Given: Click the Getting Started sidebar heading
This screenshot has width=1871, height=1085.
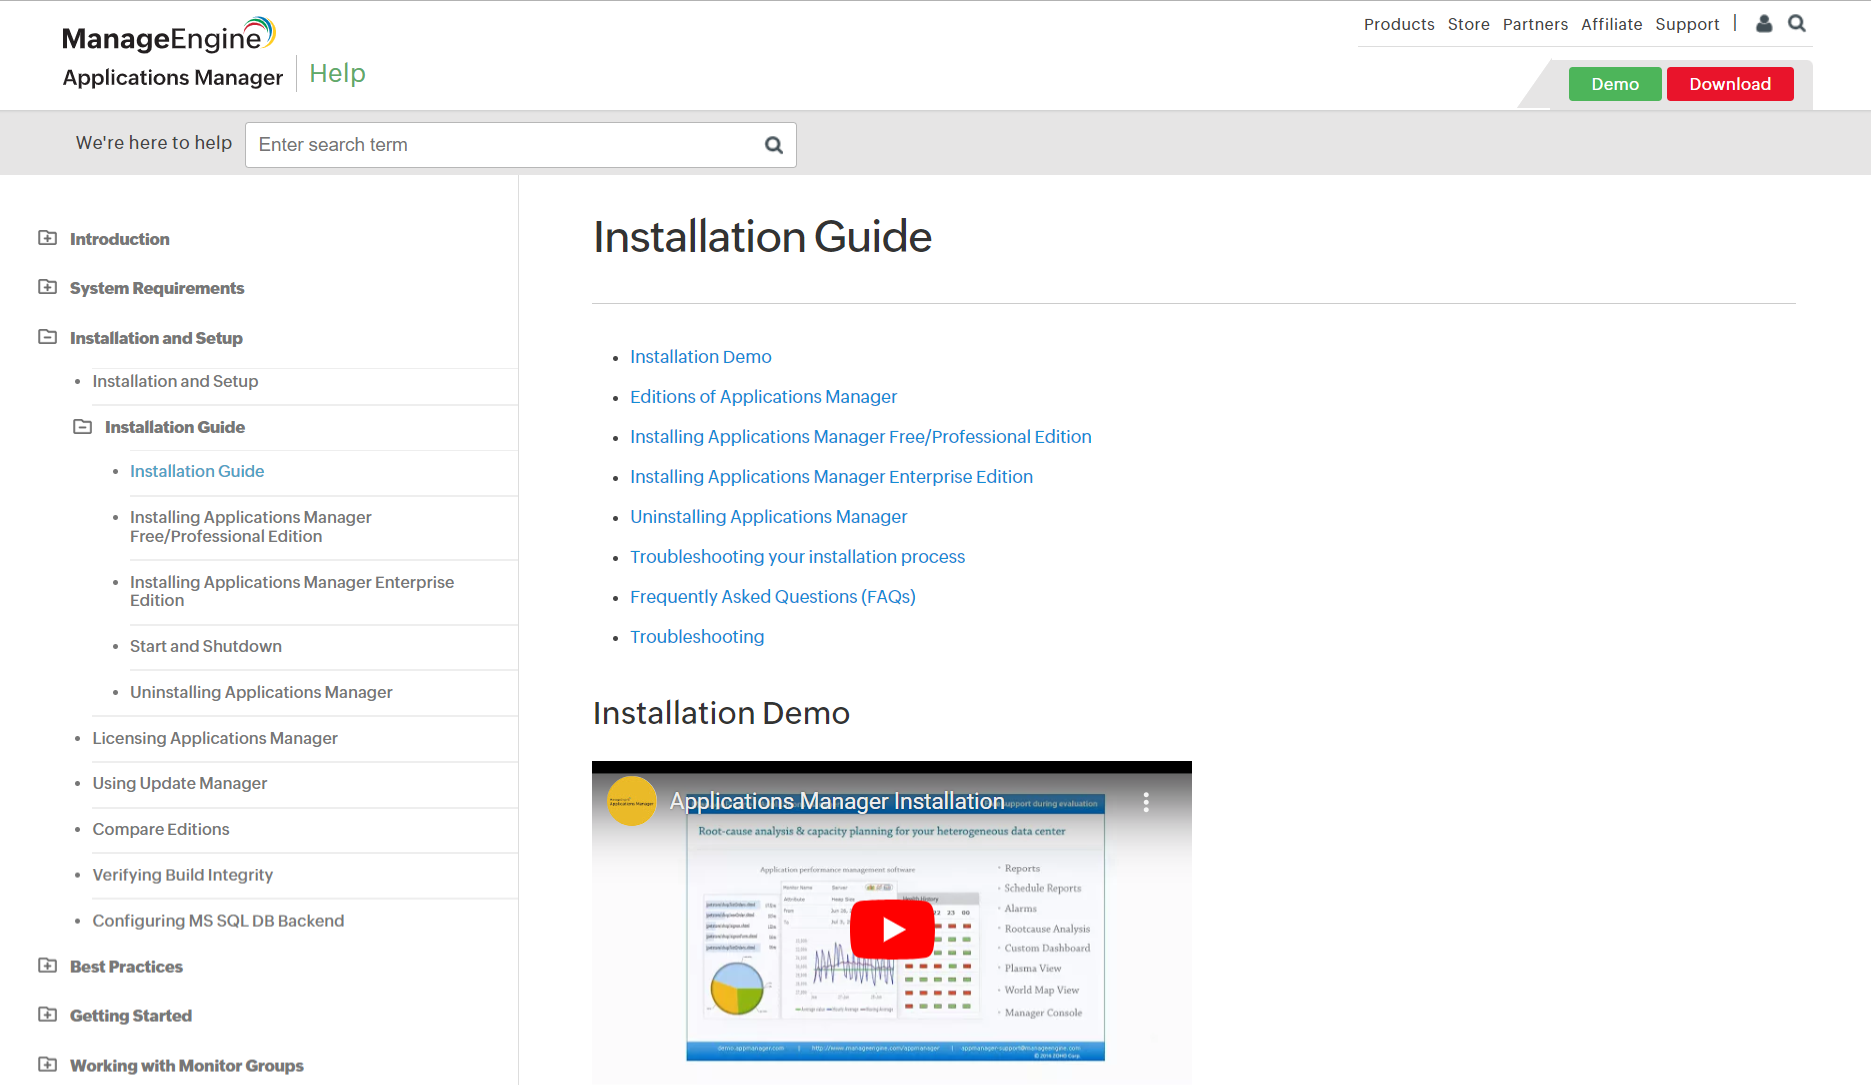Looking at the screenshot, I should 131,1016.
